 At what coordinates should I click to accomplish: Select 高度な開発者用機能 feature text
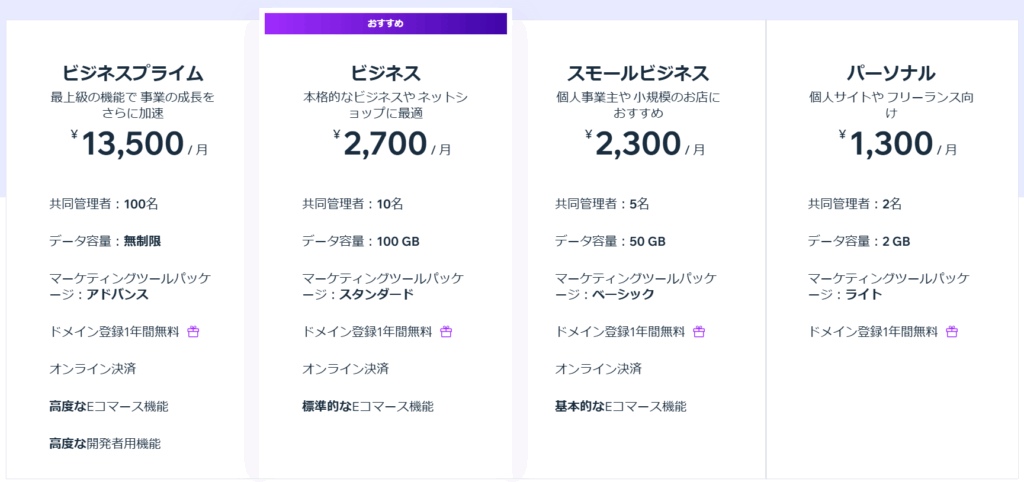[x=105, y=444]
